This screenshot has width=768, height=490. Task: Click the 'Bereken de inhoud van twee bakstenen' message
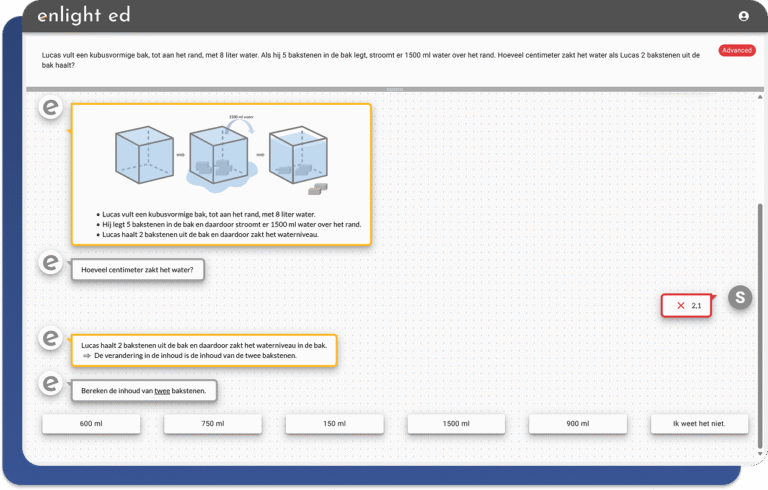point(143,391)
